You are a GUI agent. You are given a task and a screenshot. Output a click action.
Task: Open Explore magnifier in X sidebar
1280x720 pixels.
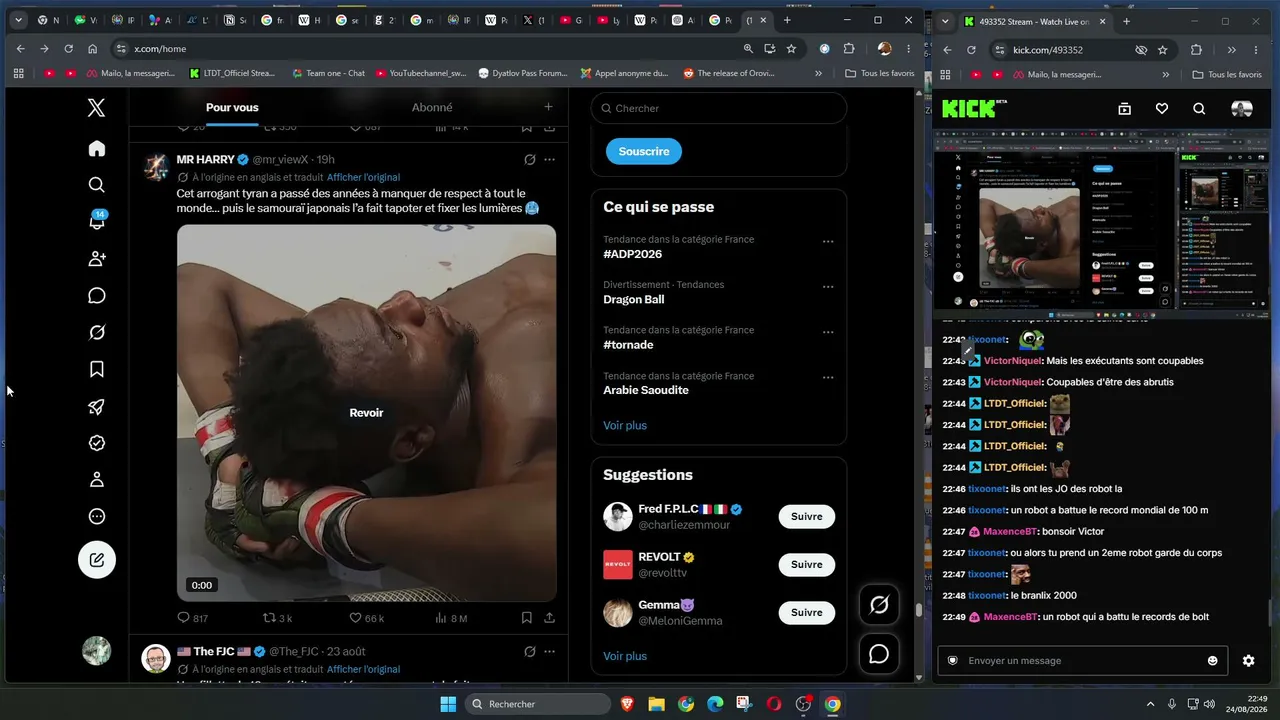(97, 185)
